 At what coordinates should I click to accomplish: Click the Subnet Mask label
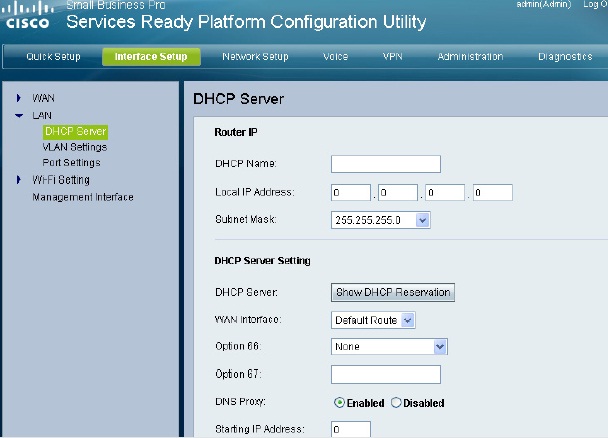click(x=246, y=219)
